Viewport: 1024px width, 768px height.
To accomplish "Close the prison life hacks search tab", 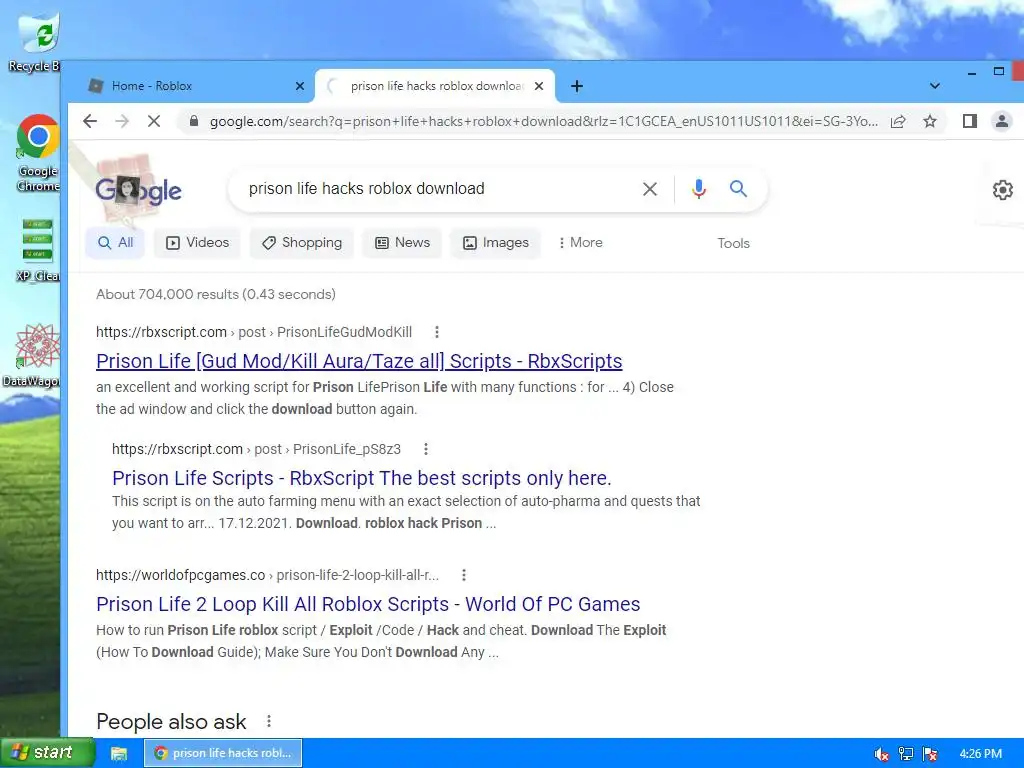I will tap(539, 86).
